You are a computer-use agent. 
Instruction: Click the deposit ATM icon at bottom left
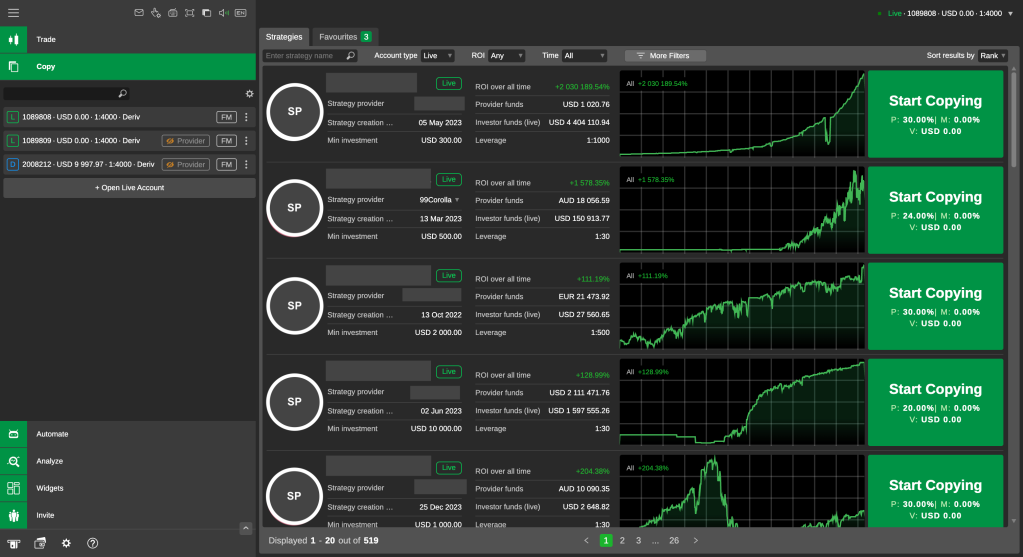click(x=13, y=543)
